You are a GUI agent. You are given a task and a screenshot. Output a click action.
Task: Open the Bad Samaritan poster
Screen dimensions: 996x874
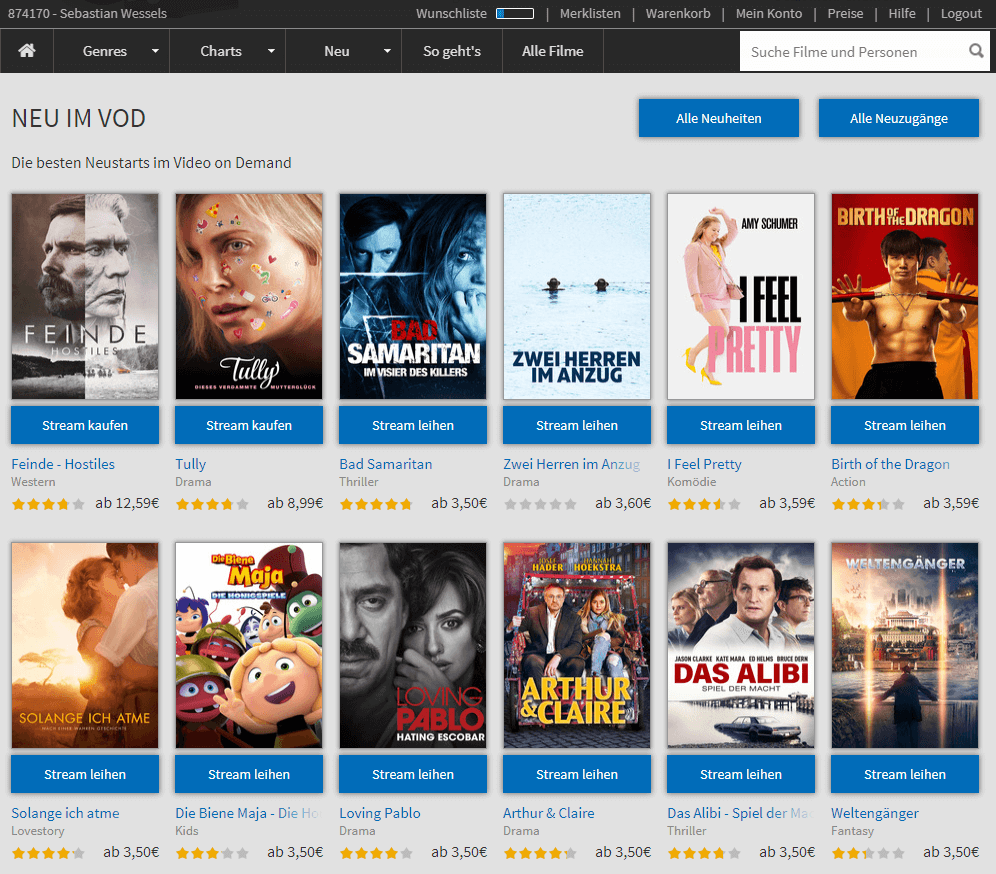pos(413,297)
